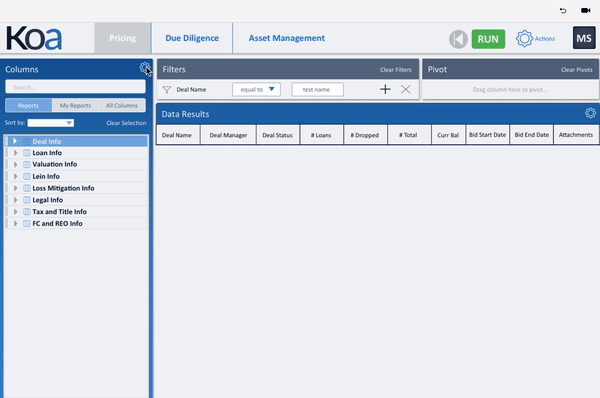Expand the FC and REO Info node
This screenshot has width=600, height=398.
click(16, 223)
